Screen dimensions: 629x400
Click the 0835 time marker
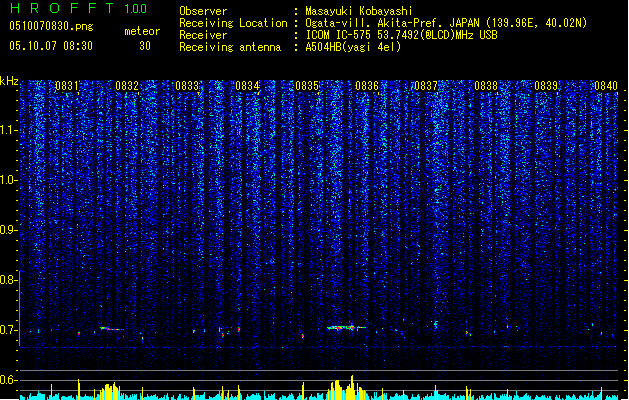coord(307,86)
